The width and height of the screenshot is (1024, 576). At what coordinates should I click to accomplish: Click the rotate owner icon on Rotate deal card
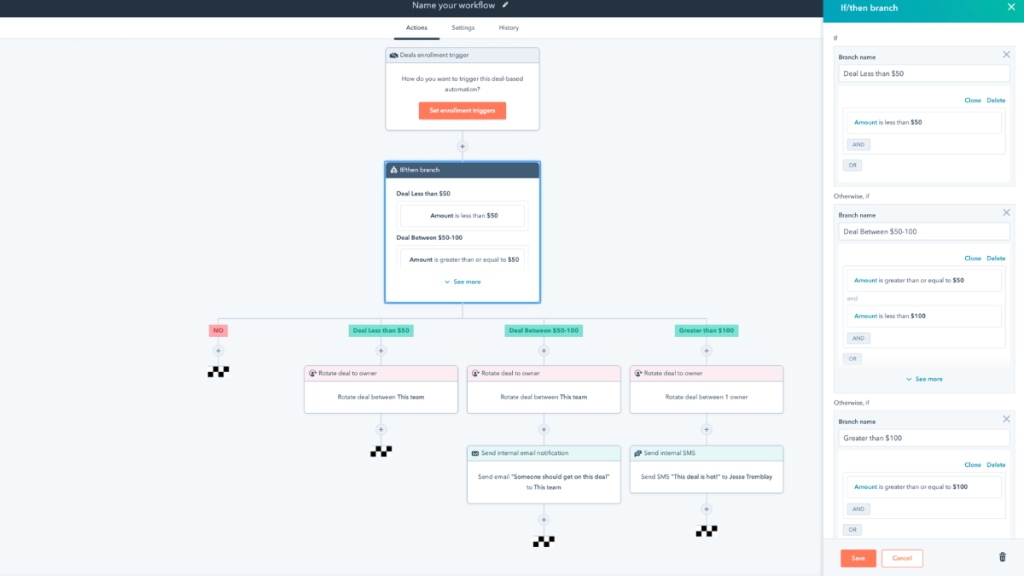coord(311,374)
